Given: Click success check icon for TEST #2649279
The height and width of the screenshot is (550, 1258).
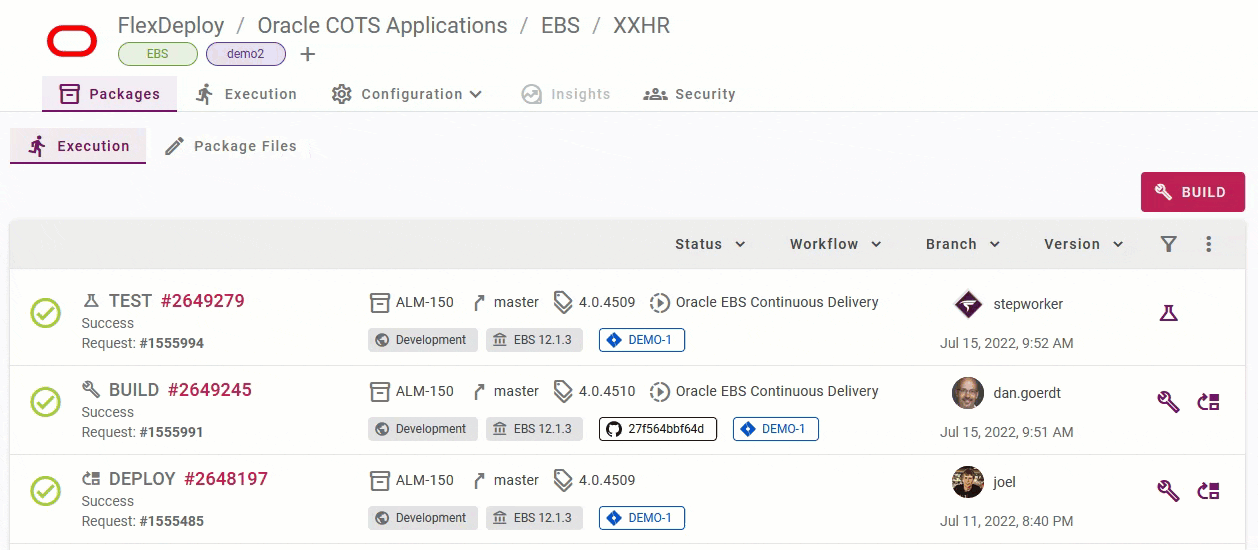Looking at the screenshot, I should [x=46, y=313].
